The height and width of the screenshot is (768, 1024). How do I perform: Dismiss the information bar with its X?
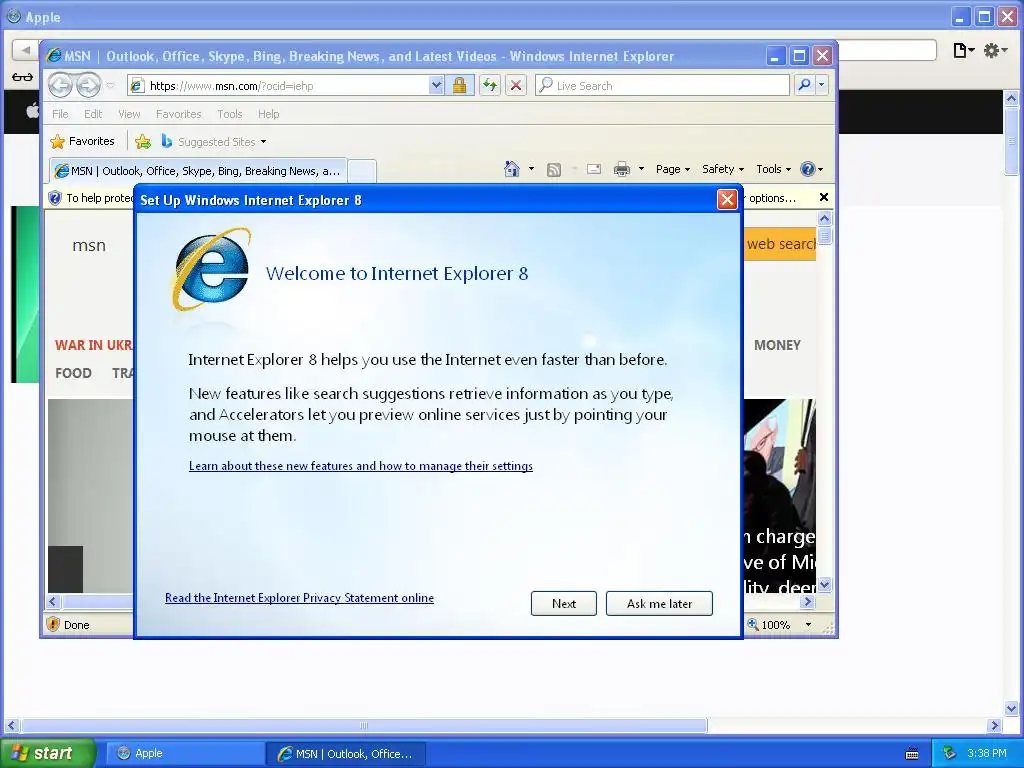[824, 197]
